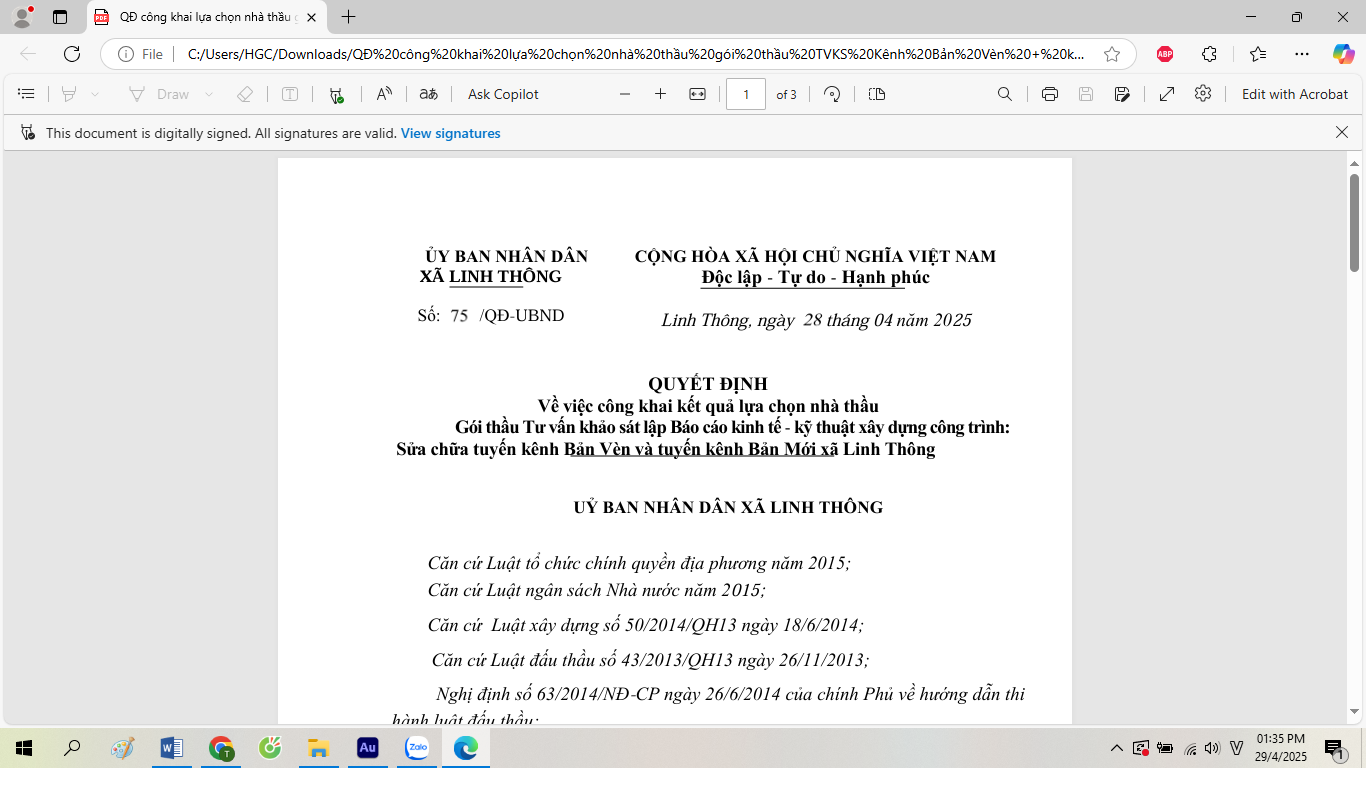Switch the Page view layout
The image size is (1366, 786).
[x=877, y=94]
